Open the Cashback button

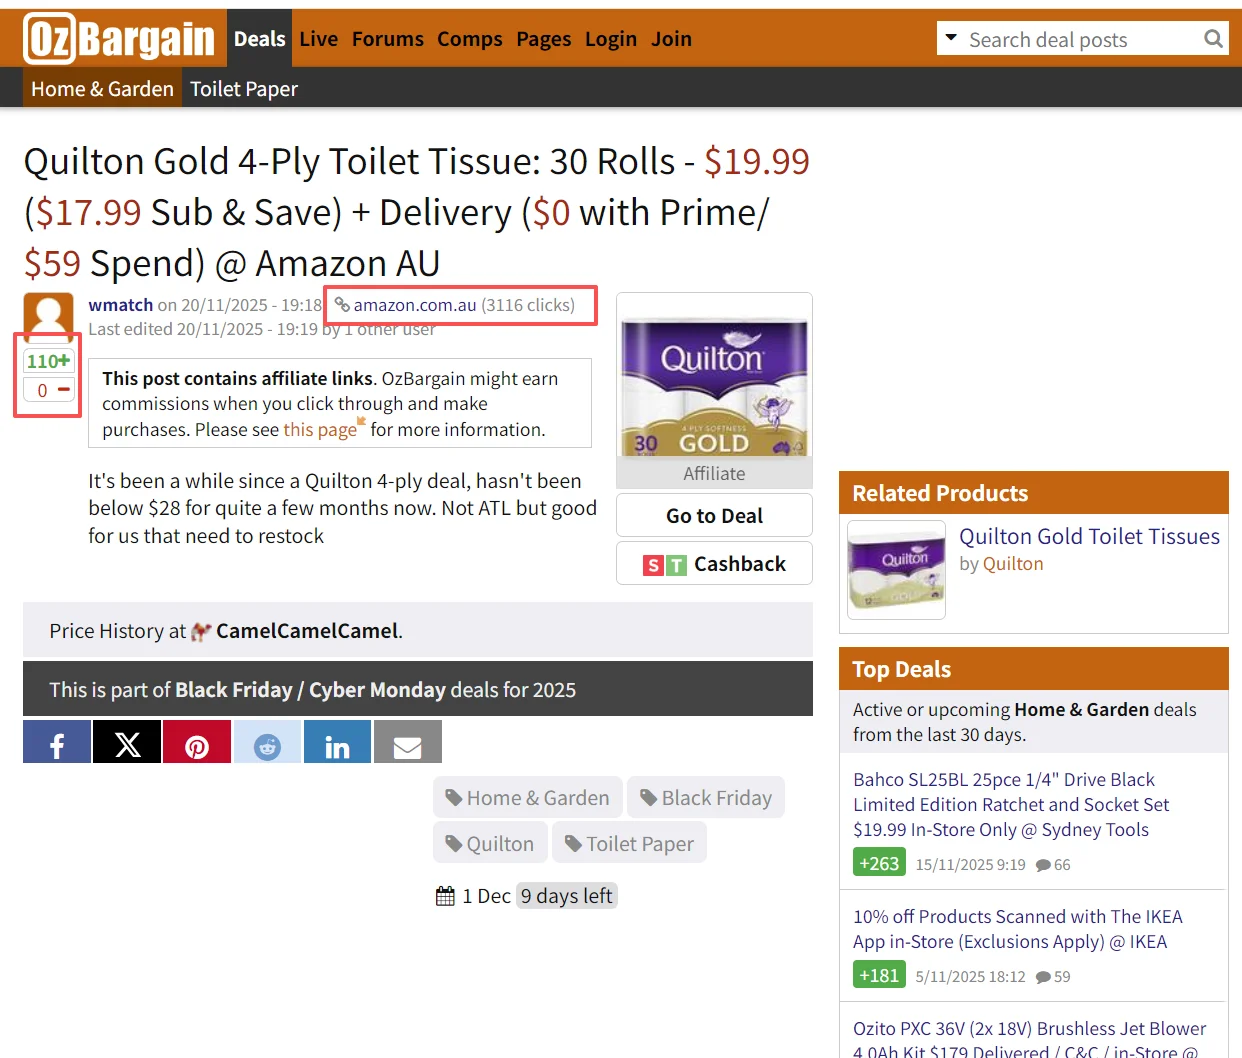pyautogui.click(x=714, y=563)
